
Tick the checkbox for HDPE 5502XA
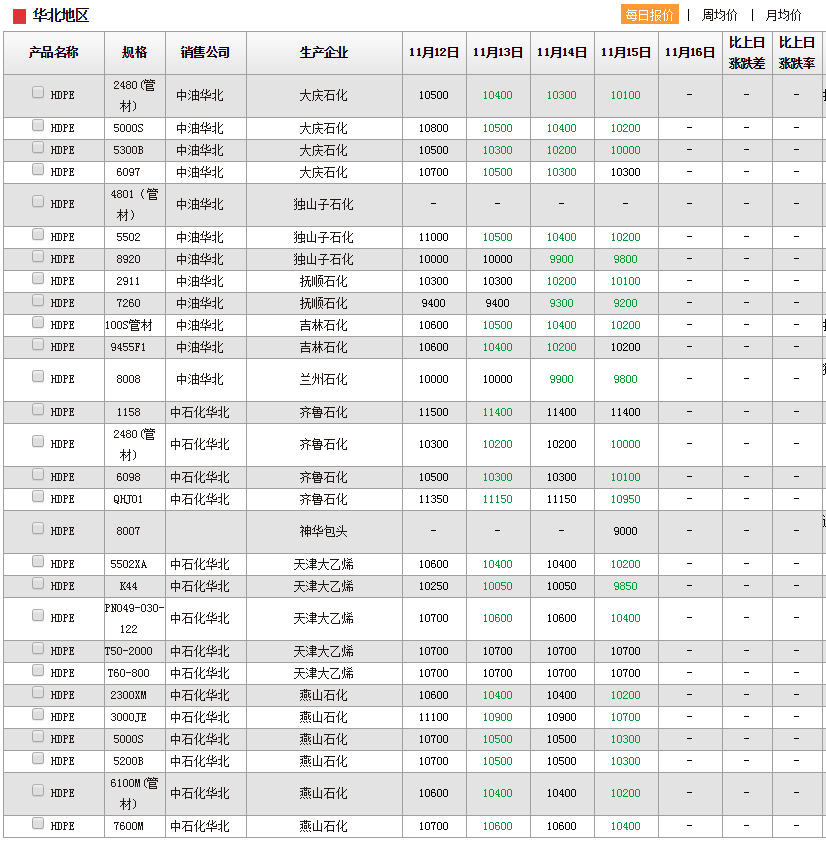[x=38, y=561]
